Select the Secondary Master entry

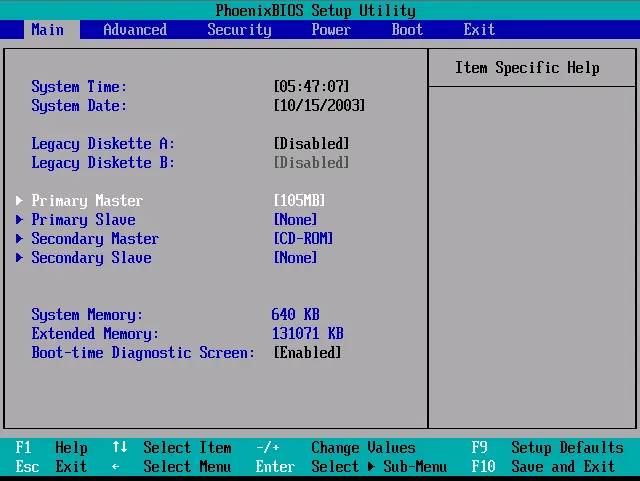pyautogui.click(x=95, y=239)
